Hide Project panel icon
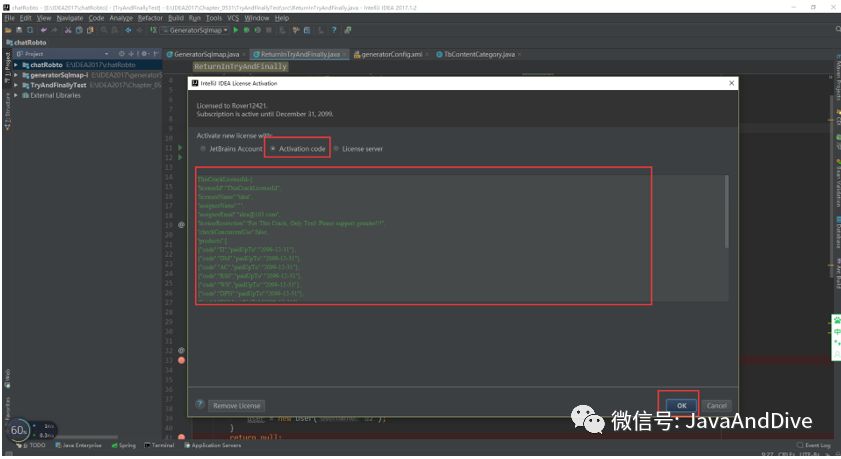Viewport: 841px width, 459px height. (x=156, y=54)
